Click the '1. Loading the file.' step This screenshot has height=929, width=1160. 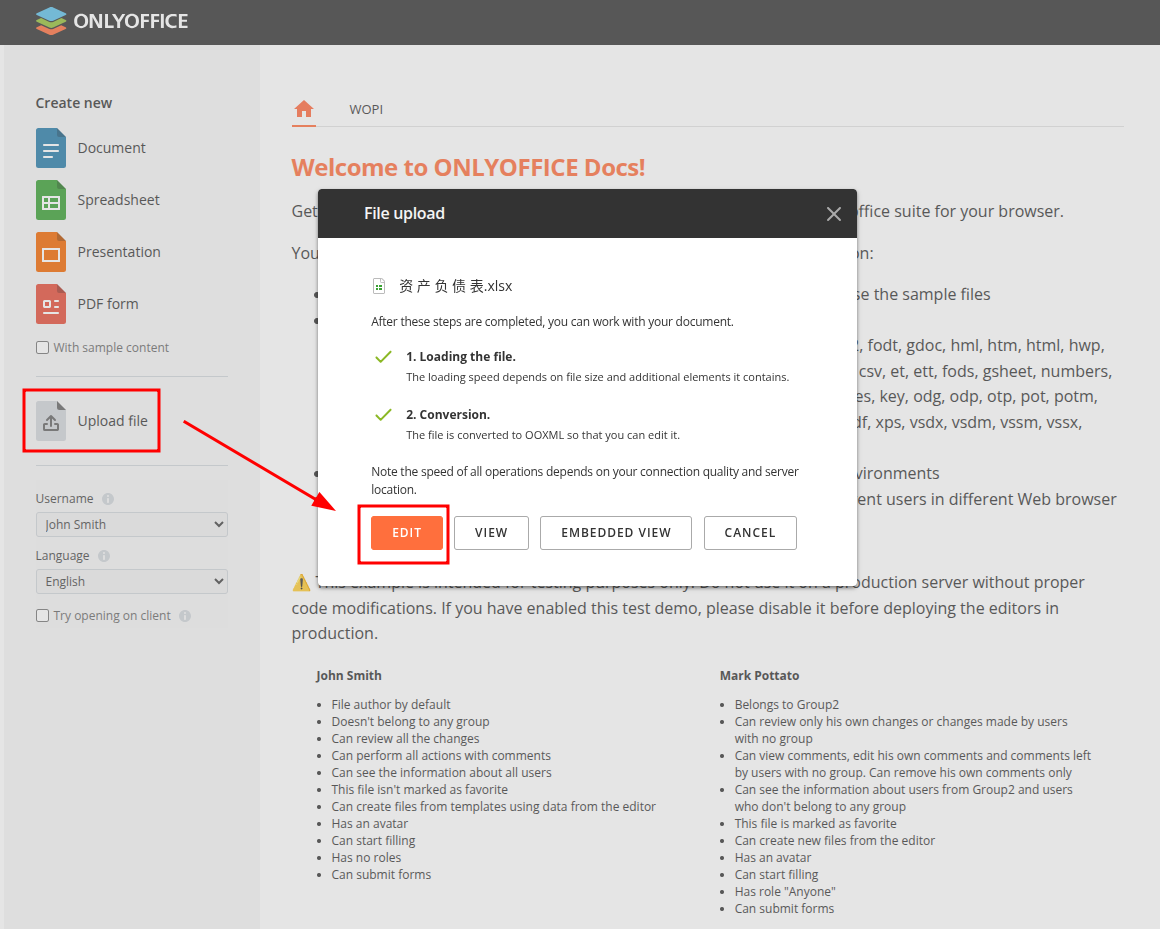point(461,357)
